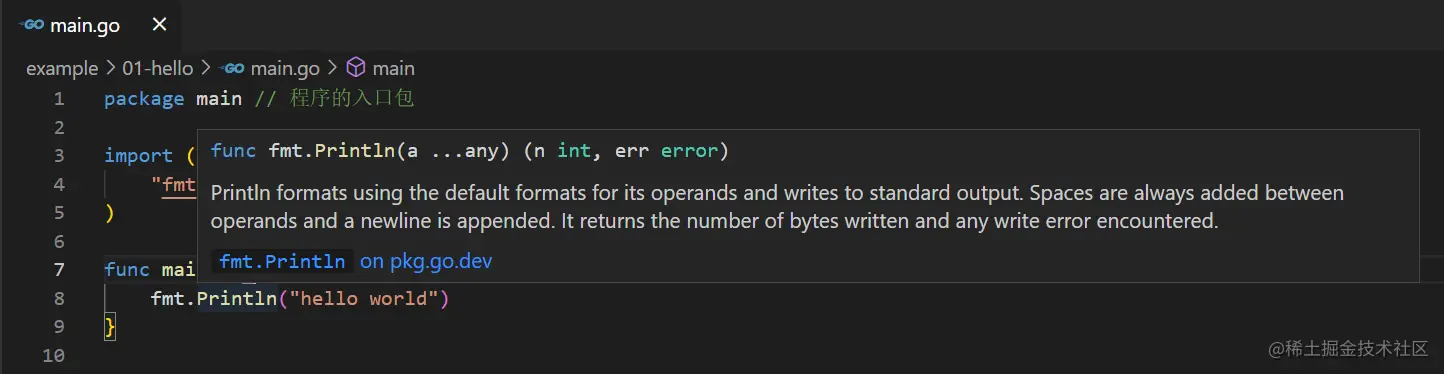The height and width of the screenshot is (374, 1444).
Task: Click the package keyword on line 1
Action: (144, 98)
